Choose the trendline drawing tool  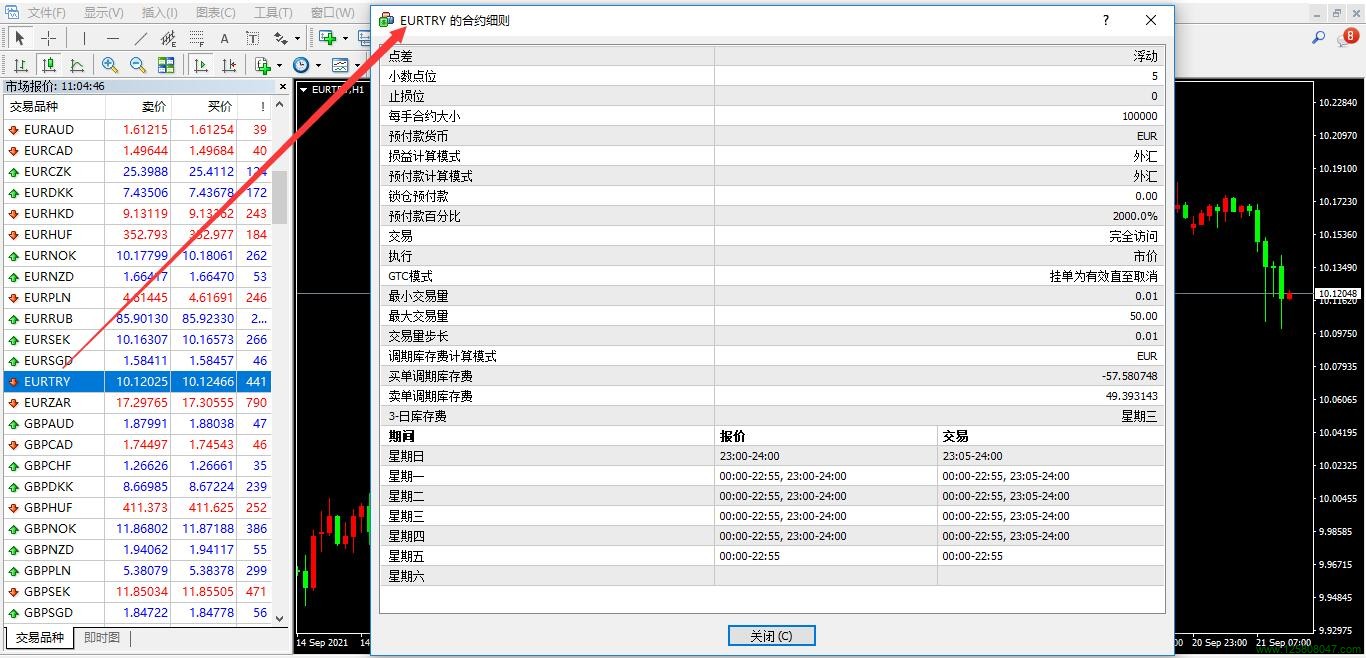tap(140, 38)
